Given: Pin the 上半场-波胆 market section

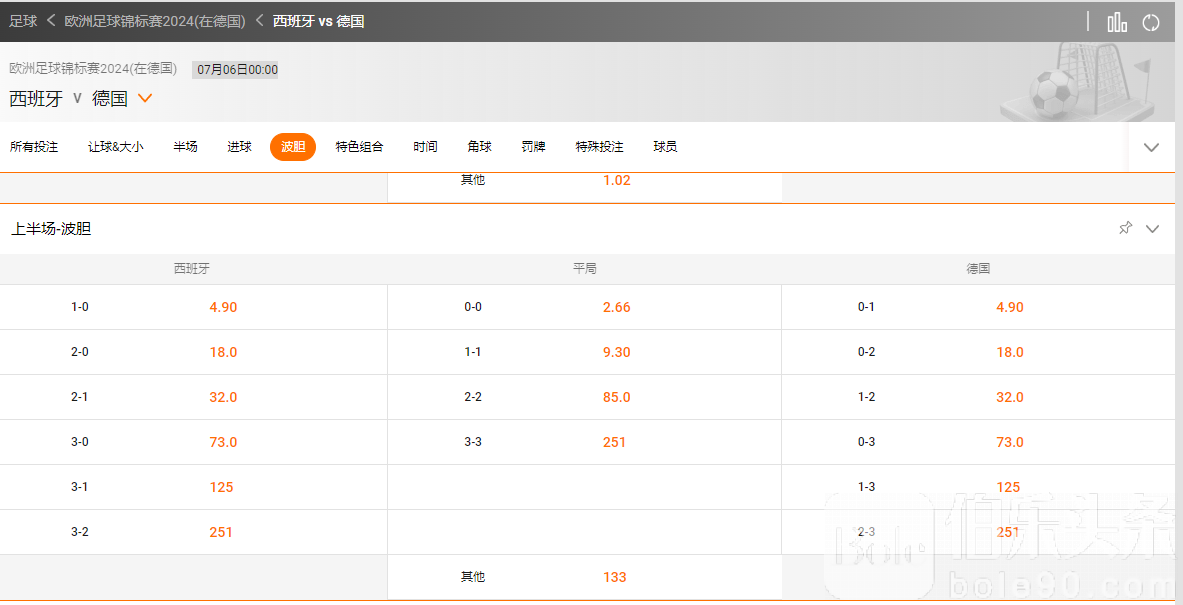Looking at the screenshot, I should pos(1125,228).
